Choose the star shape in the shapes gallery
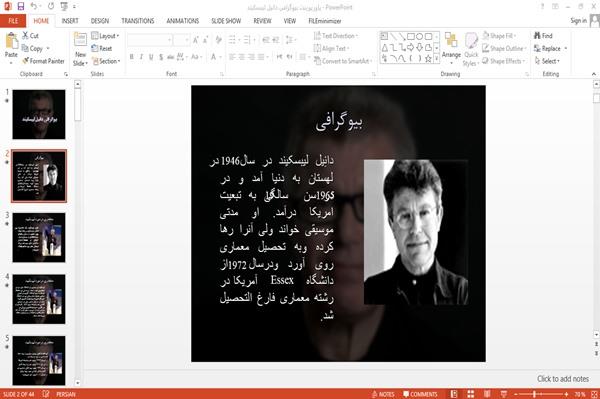 point(428,59)
